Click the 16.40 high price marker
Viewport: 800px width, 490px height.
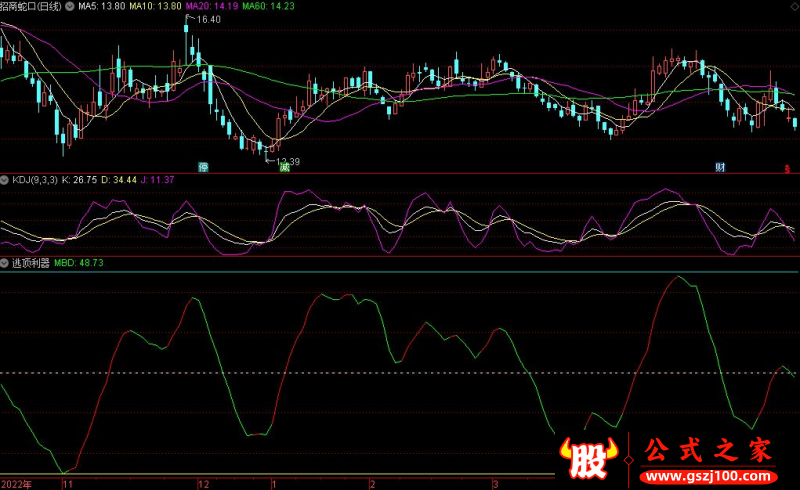point(207,19)
